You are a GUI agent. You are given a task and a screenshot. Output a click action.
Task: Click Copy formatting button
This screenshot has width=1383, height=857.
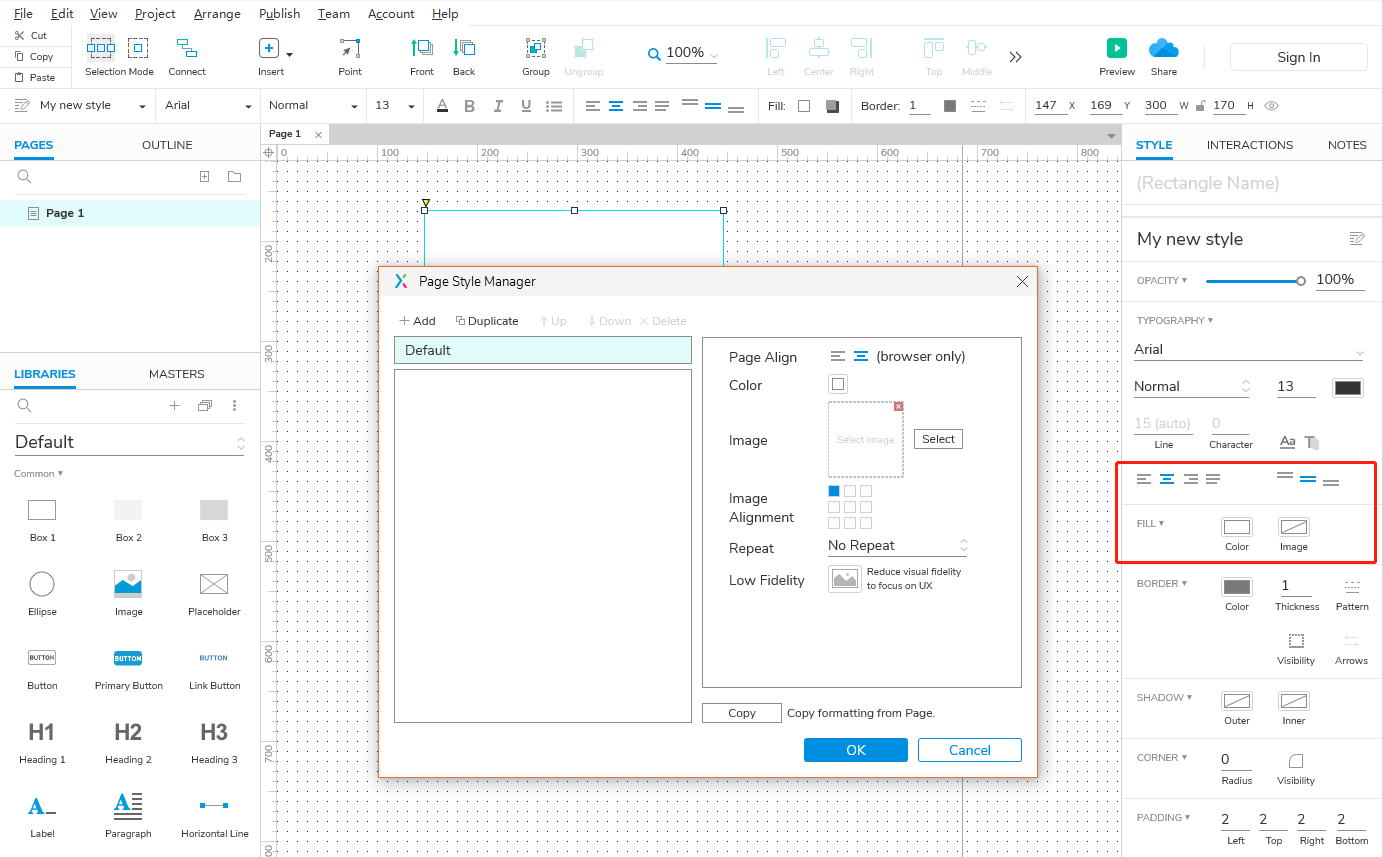742,713
